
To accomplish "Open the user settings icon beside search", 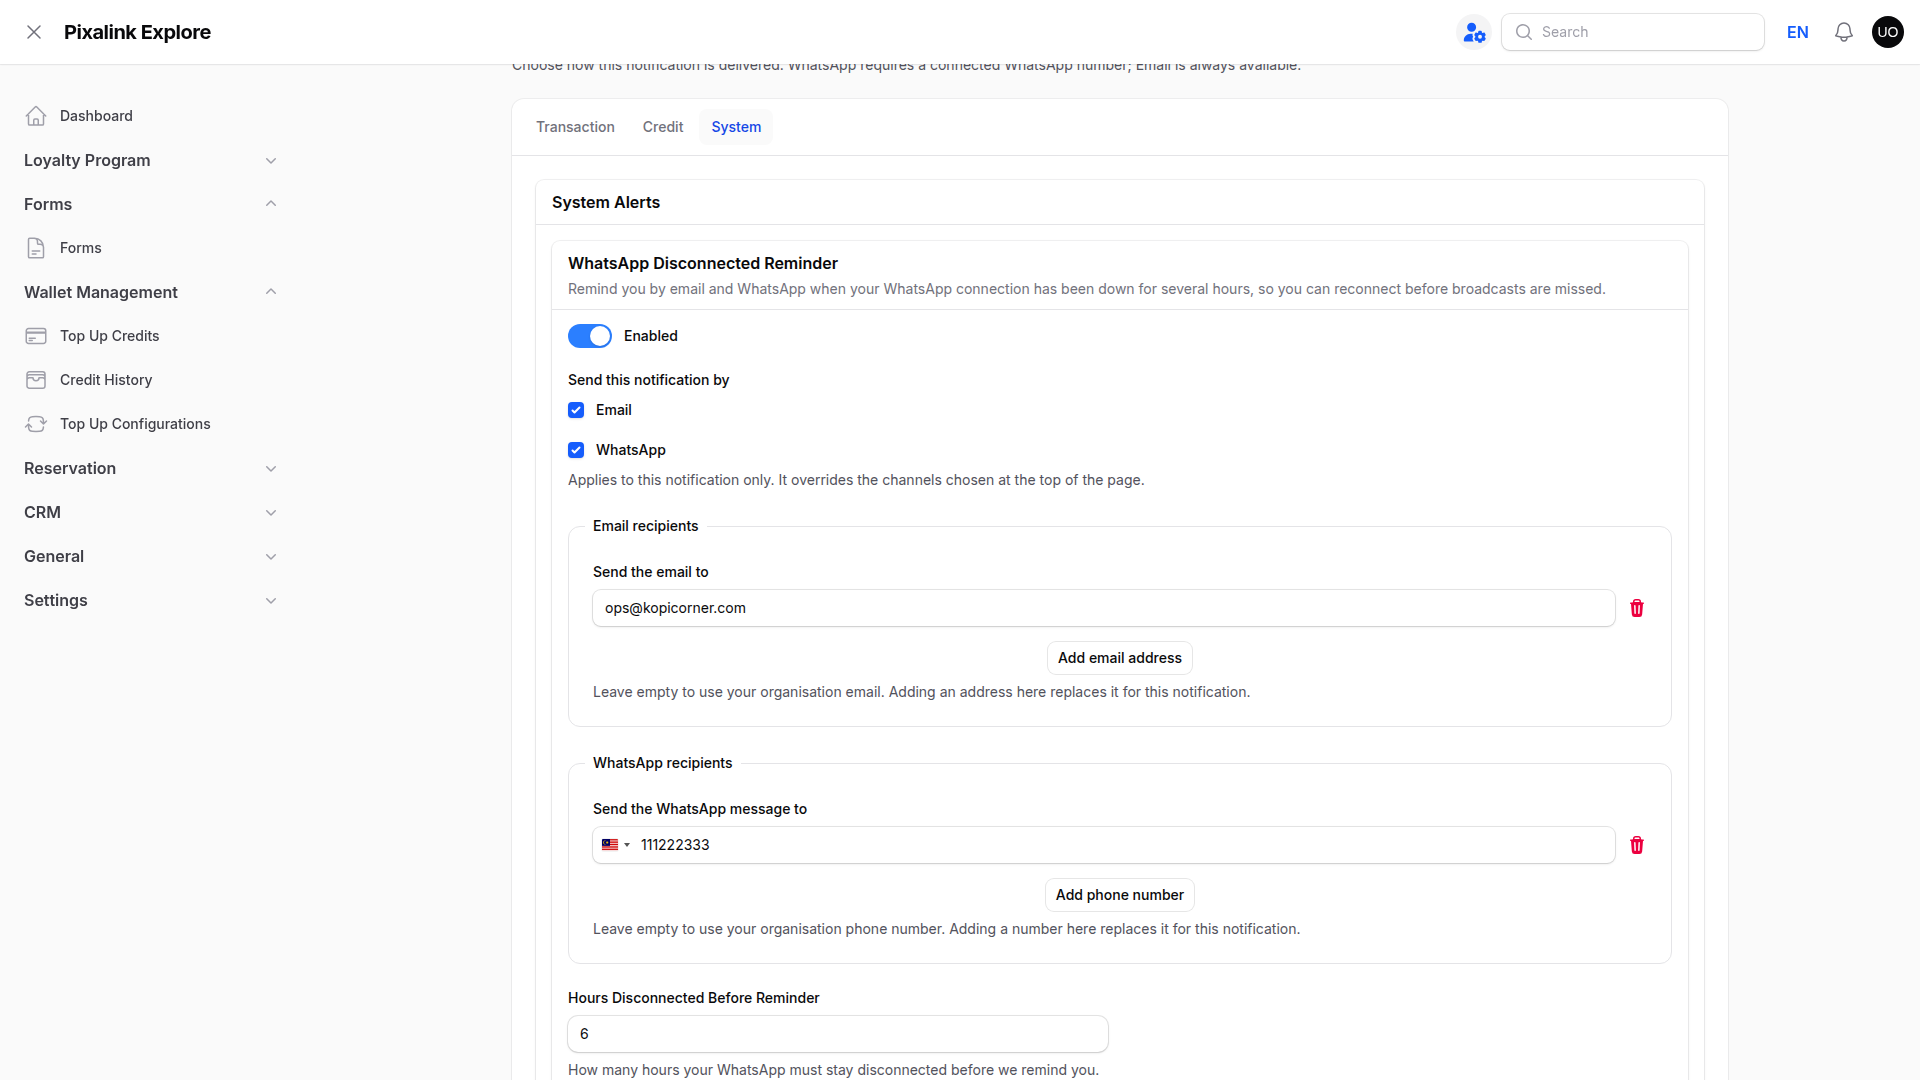I will (x=1474, y=32).
